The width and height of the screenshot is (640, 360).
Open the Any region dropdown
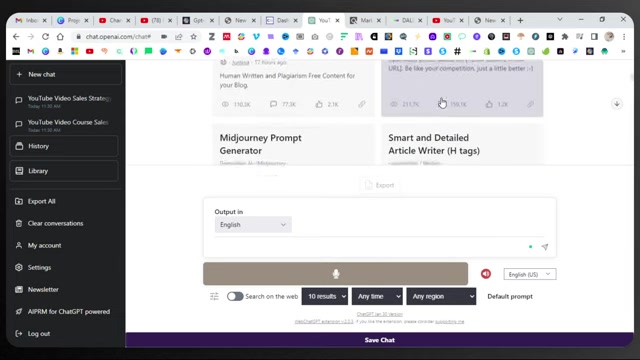click(x=441, y=296)
